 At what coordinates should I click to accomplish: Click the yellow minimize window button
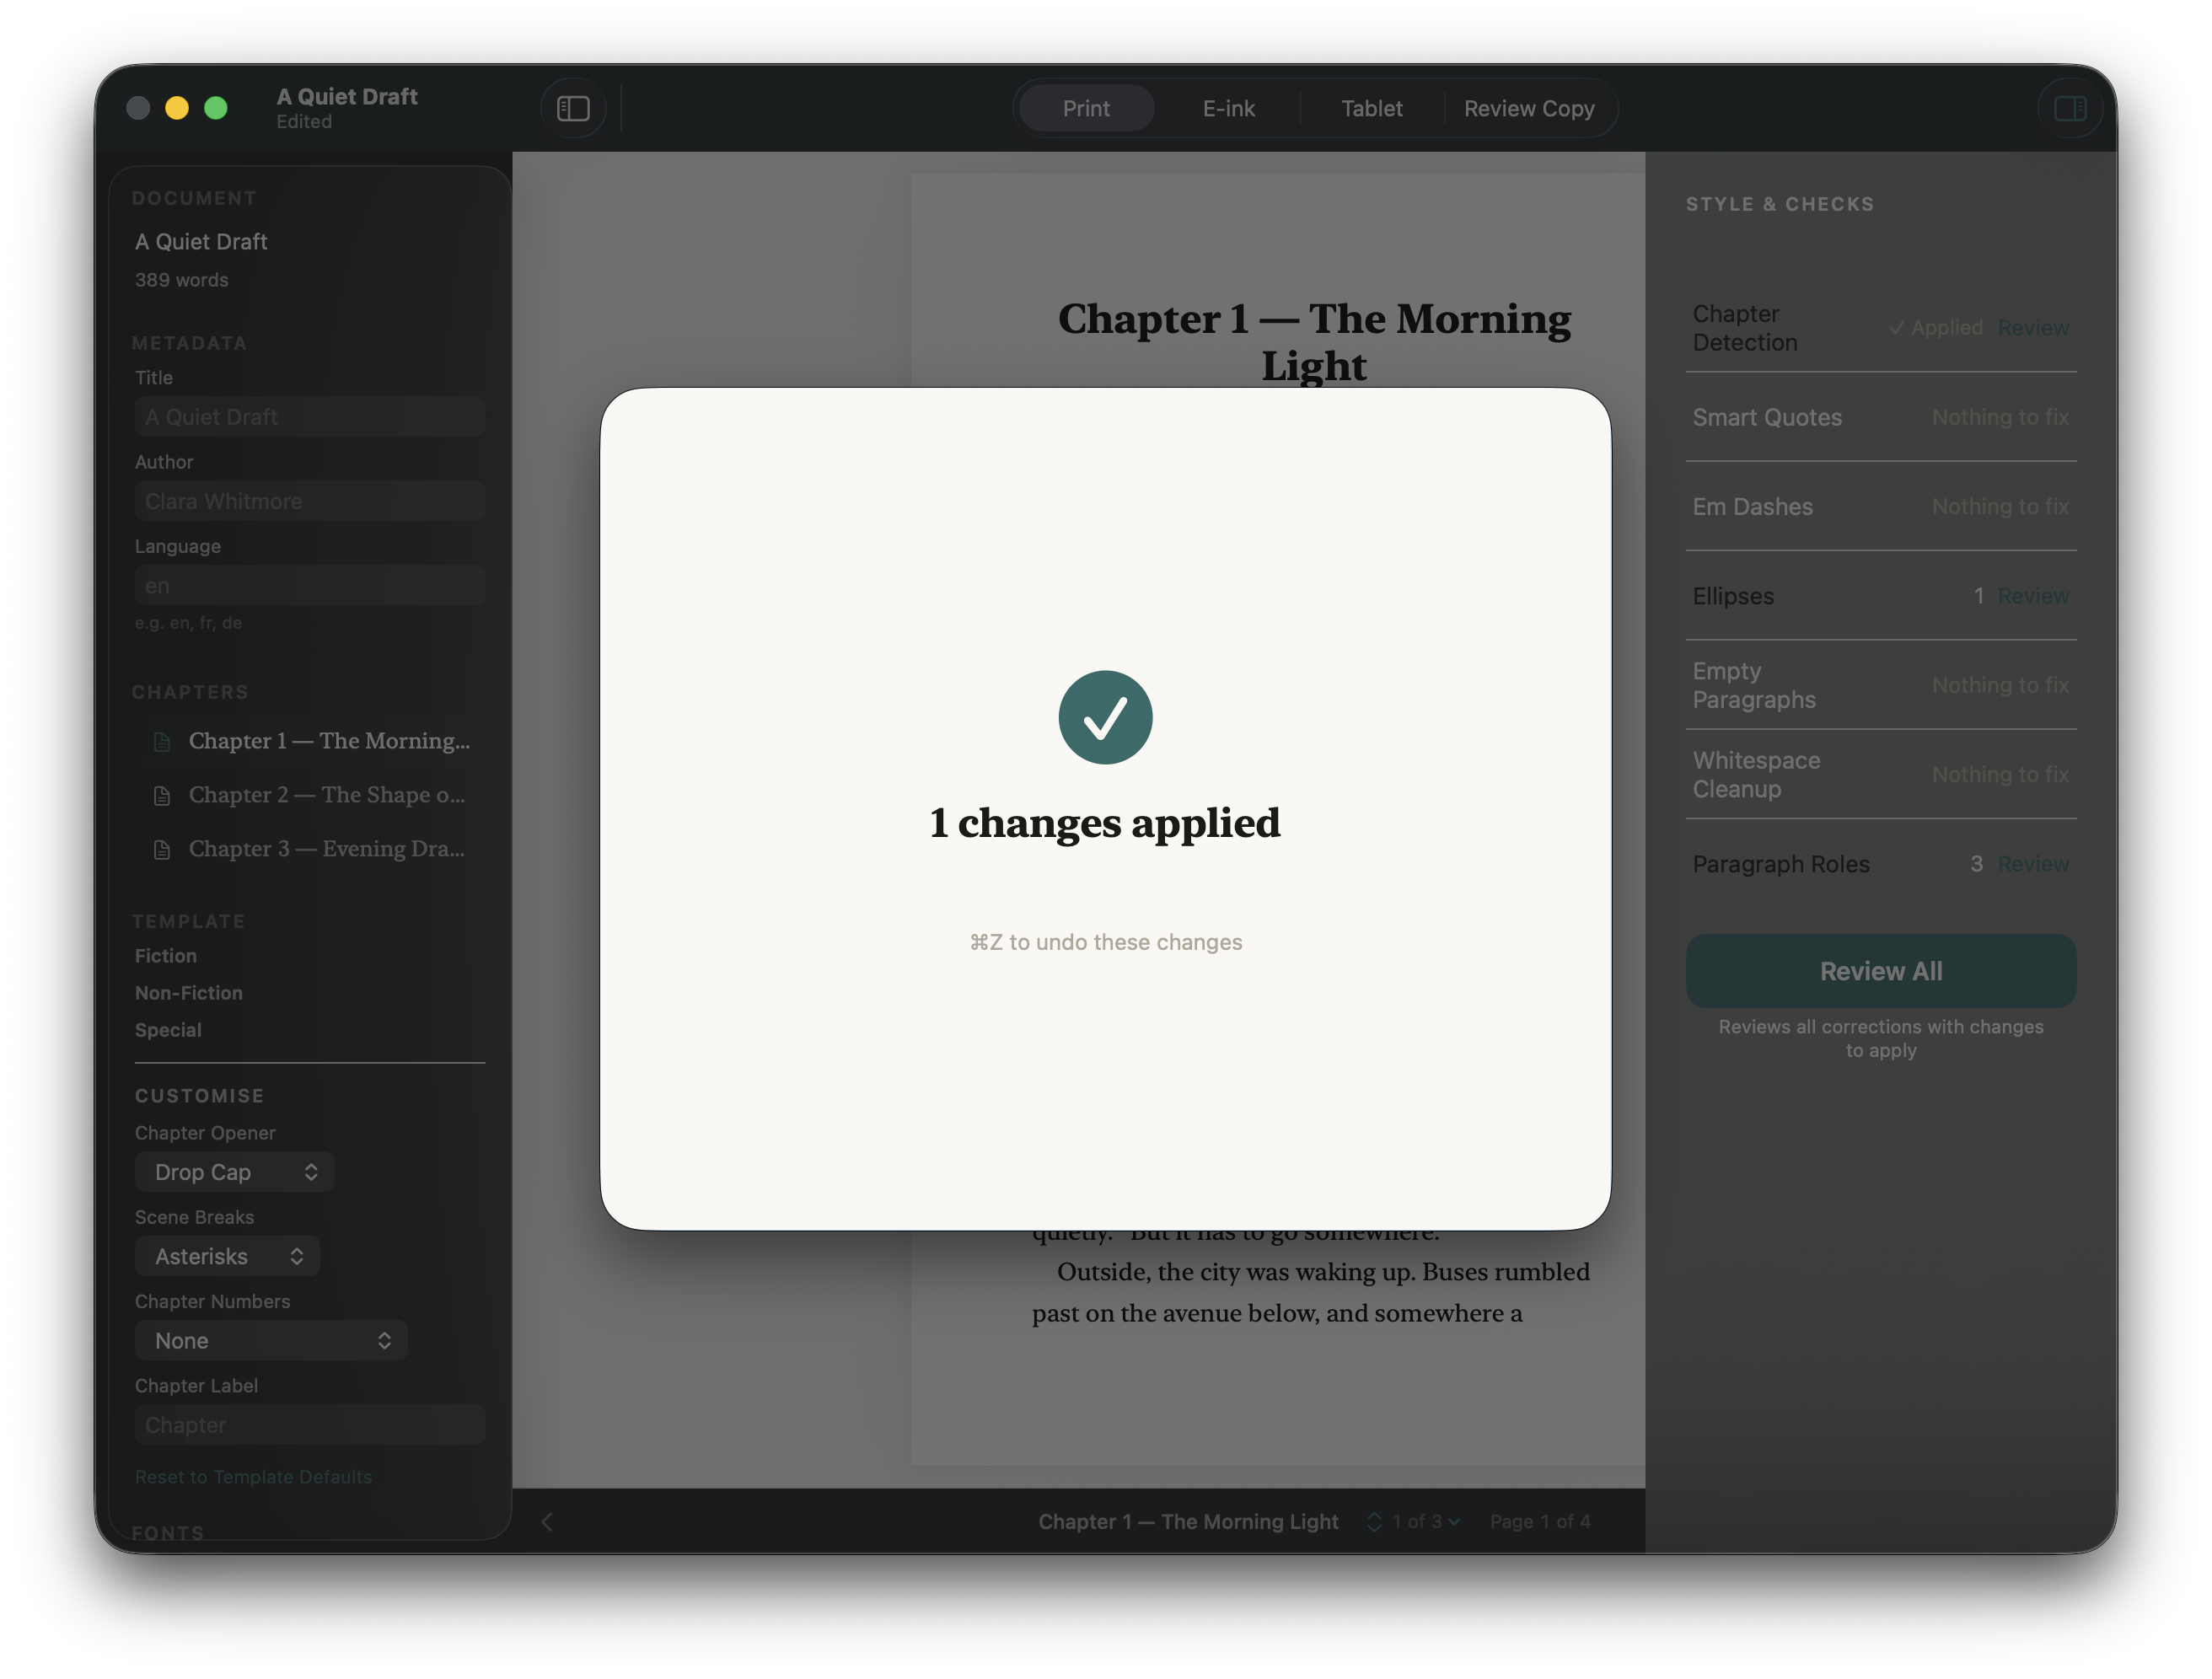point(177,108)
